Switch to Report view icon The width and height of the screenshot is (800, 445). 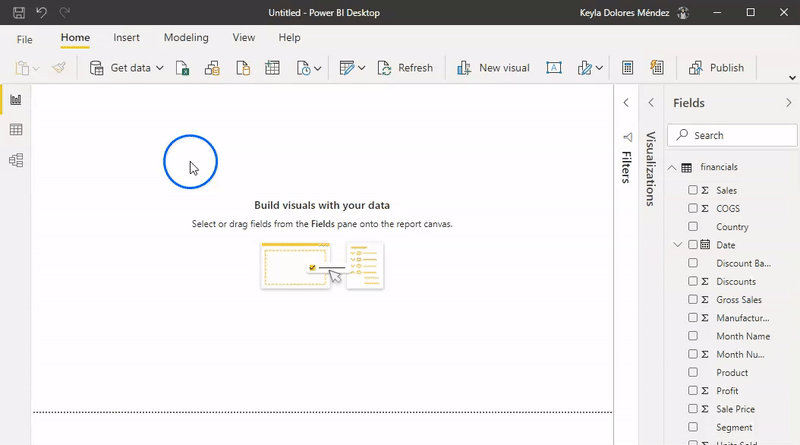pos(16,100)
